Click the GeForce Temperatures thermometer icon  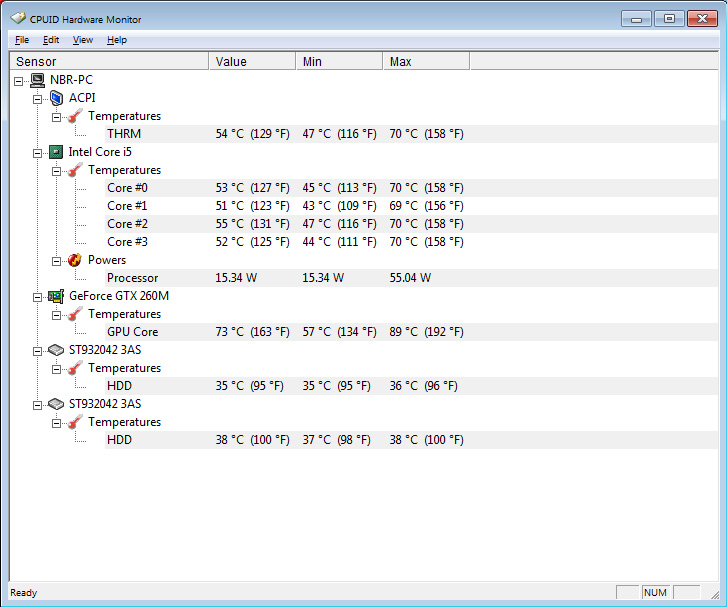tap(75, 314)
